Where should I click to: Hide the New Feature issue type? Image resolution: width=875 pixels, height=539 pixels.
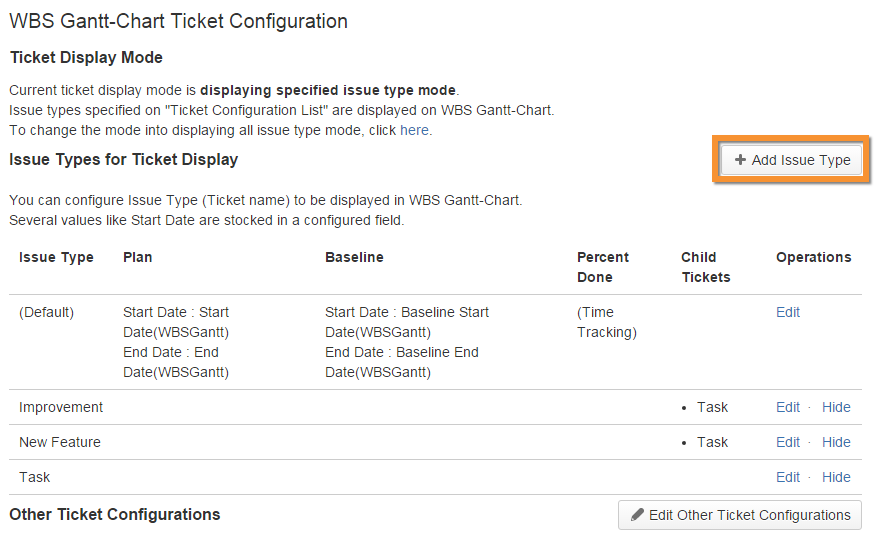coord(836,442)
